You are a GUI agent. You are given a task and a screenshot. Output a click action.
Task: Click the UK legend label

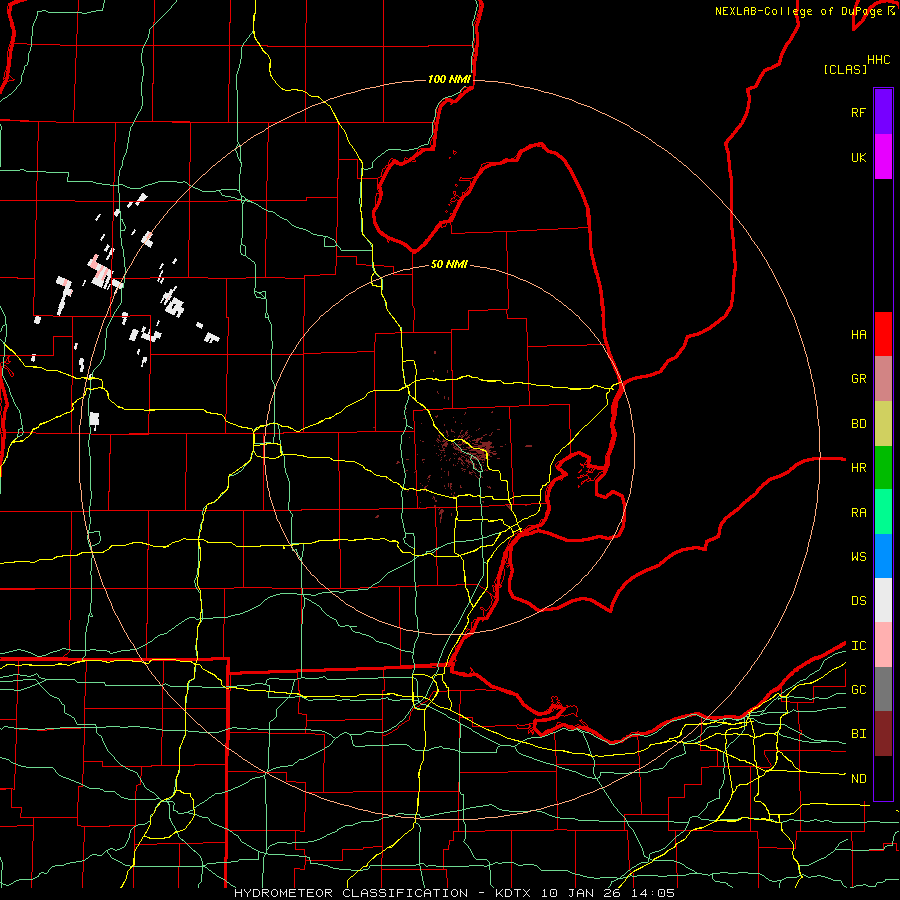pyautogui.click(x=858, y=157)
